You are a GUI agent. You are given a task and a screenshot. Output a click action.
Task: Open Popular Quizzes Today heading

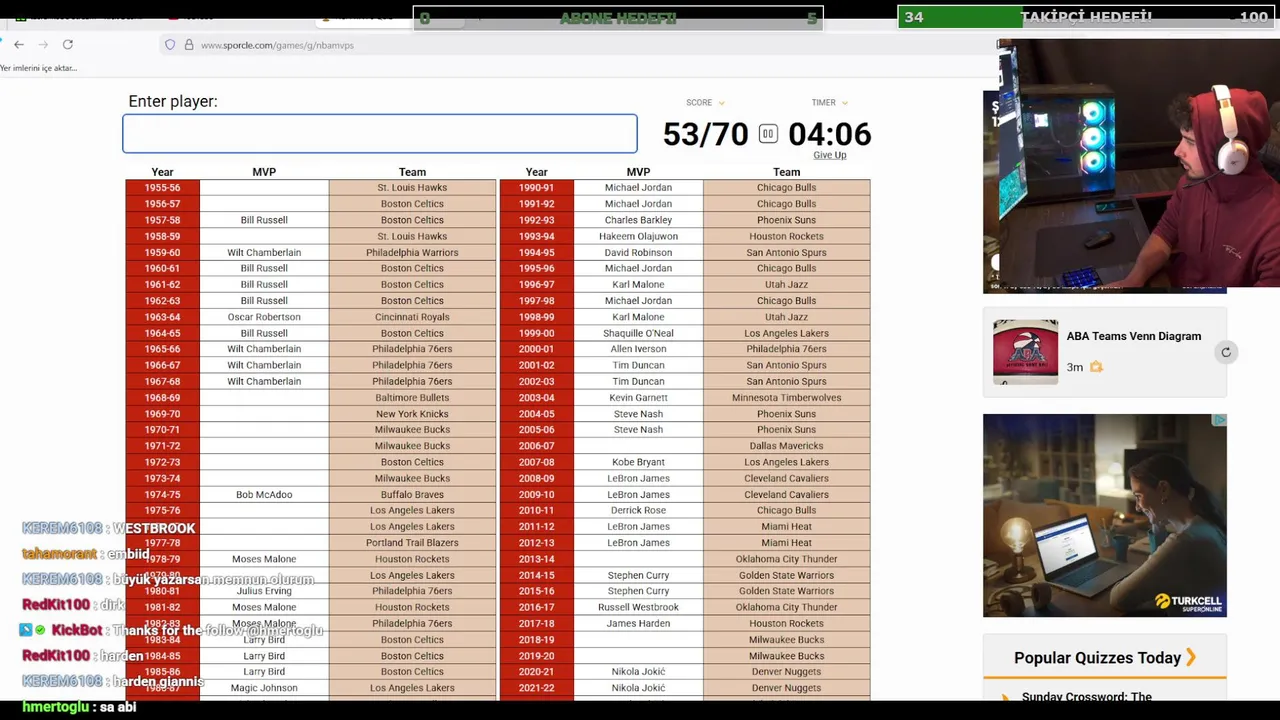coord(1097,658)
